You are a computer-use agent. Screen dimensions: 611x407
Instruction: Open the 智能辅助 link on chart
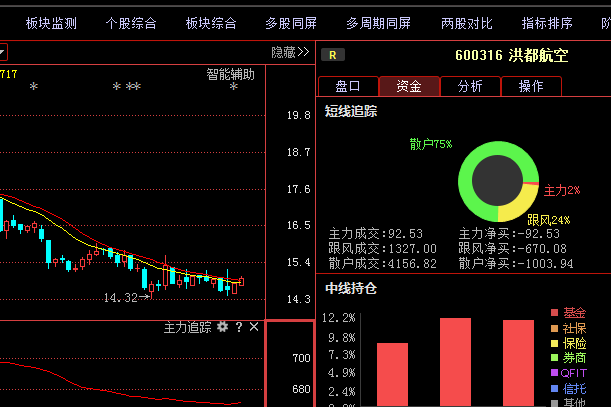pyautogui.click(x=230, y=74)
